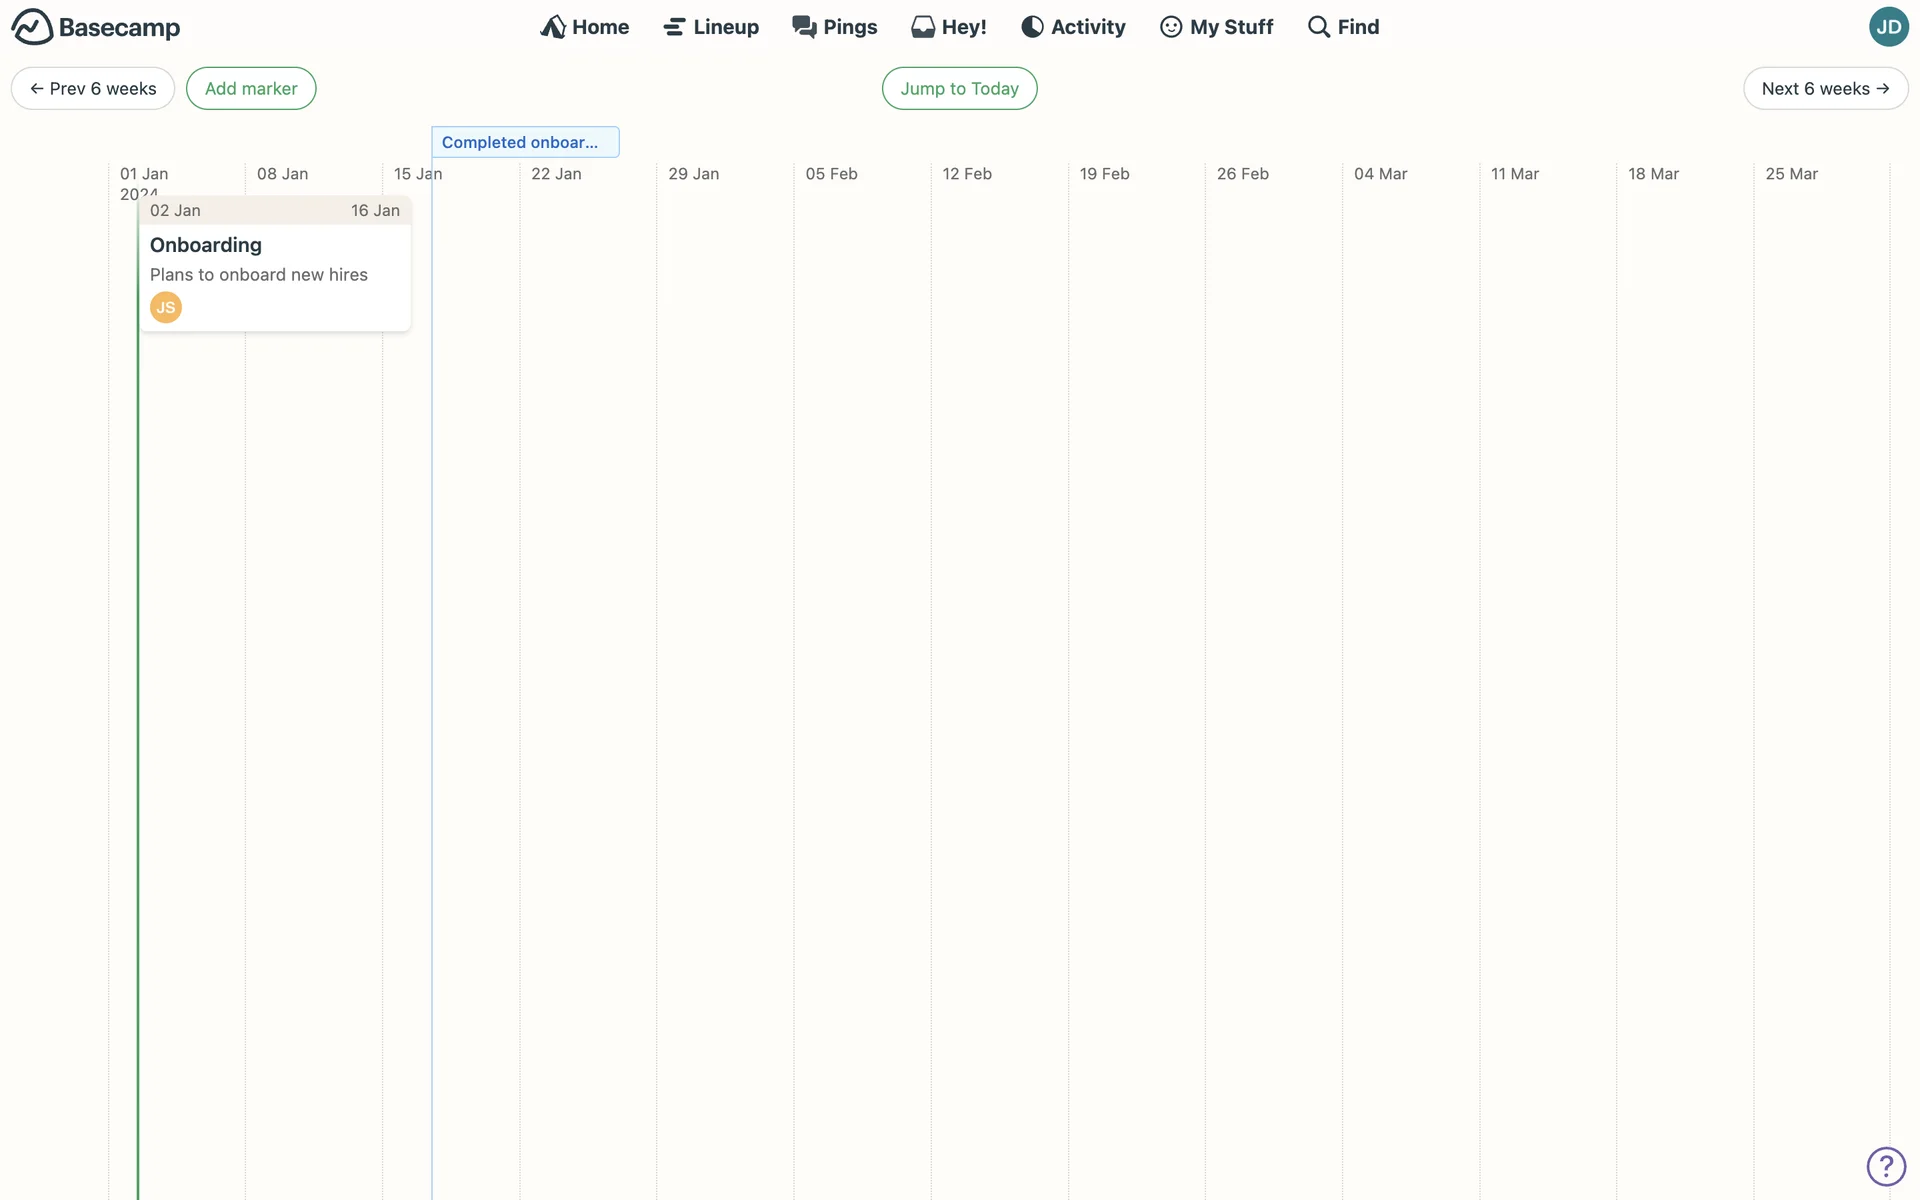The image size is (1920, 1200).
Task: Open the help question mark icon
Action: pos(1886,1166)
